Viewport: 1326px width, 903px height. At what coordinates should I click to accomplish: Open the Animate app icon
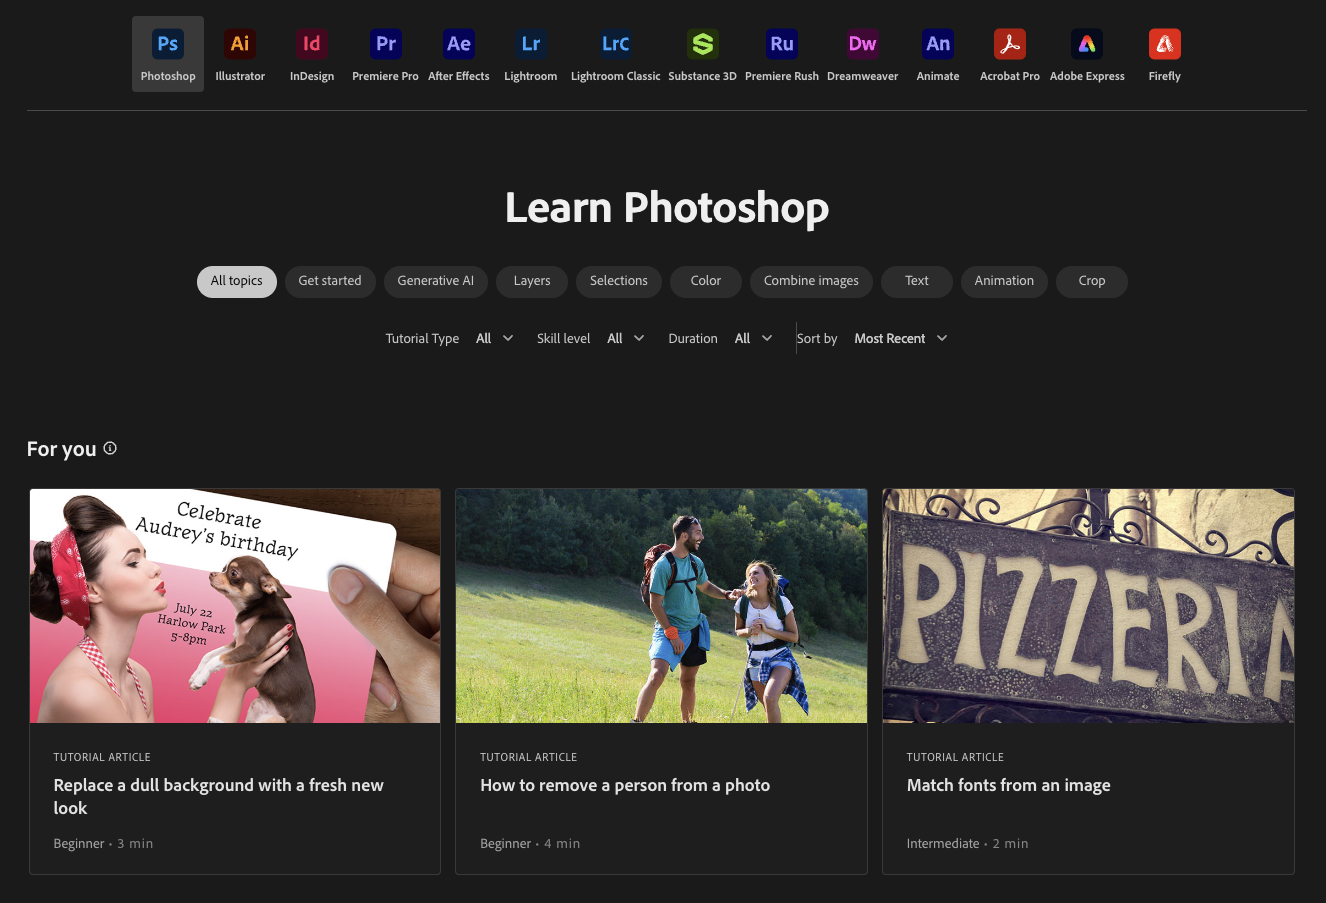pos(938,44)
